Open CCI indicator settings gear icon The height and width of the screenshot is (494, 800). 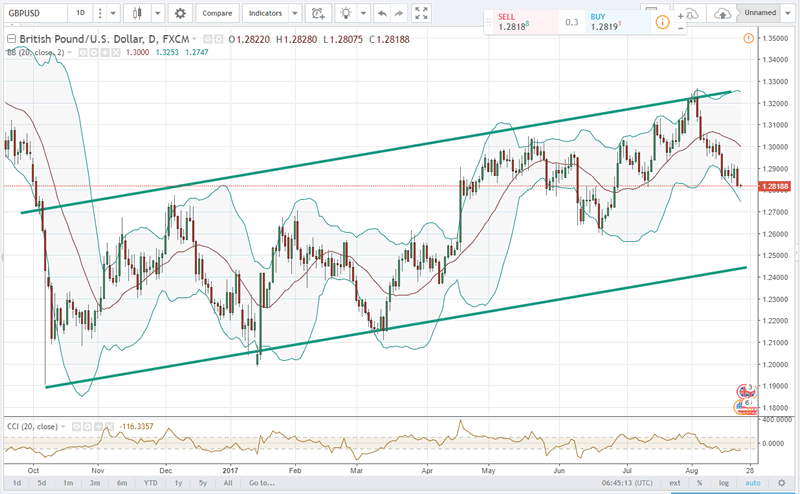87,427
